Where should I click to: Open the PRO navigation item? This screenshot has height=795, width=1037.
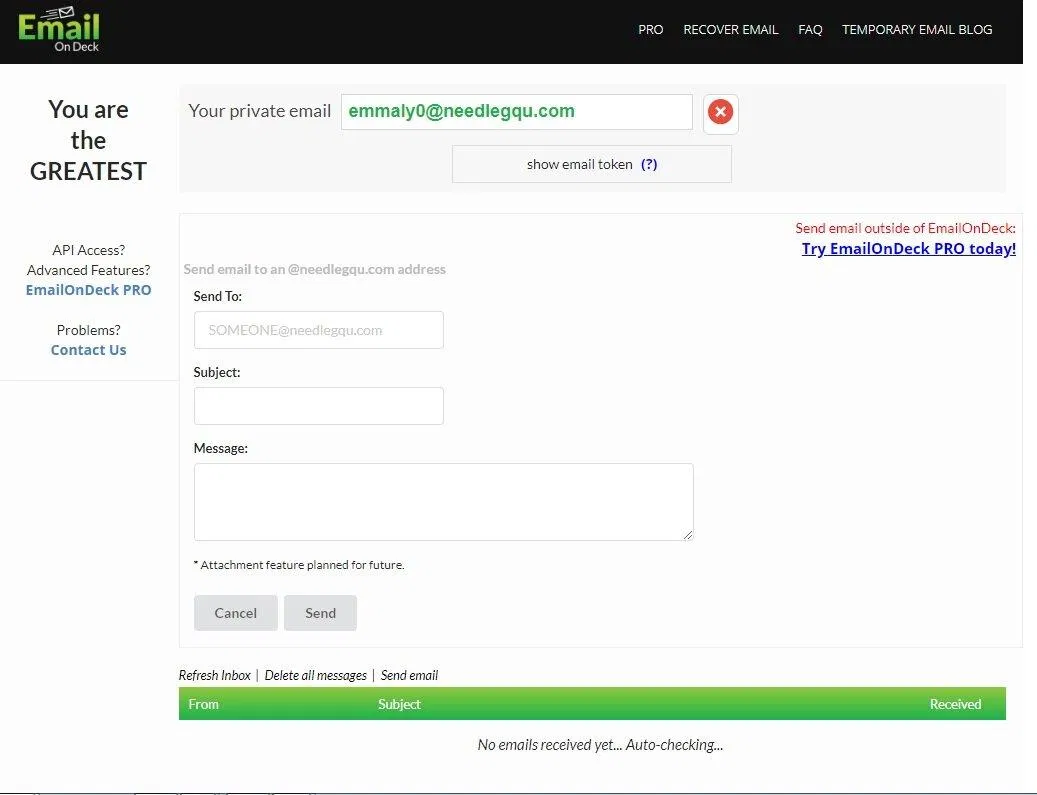pyautogui.click(x=650, y=29)
